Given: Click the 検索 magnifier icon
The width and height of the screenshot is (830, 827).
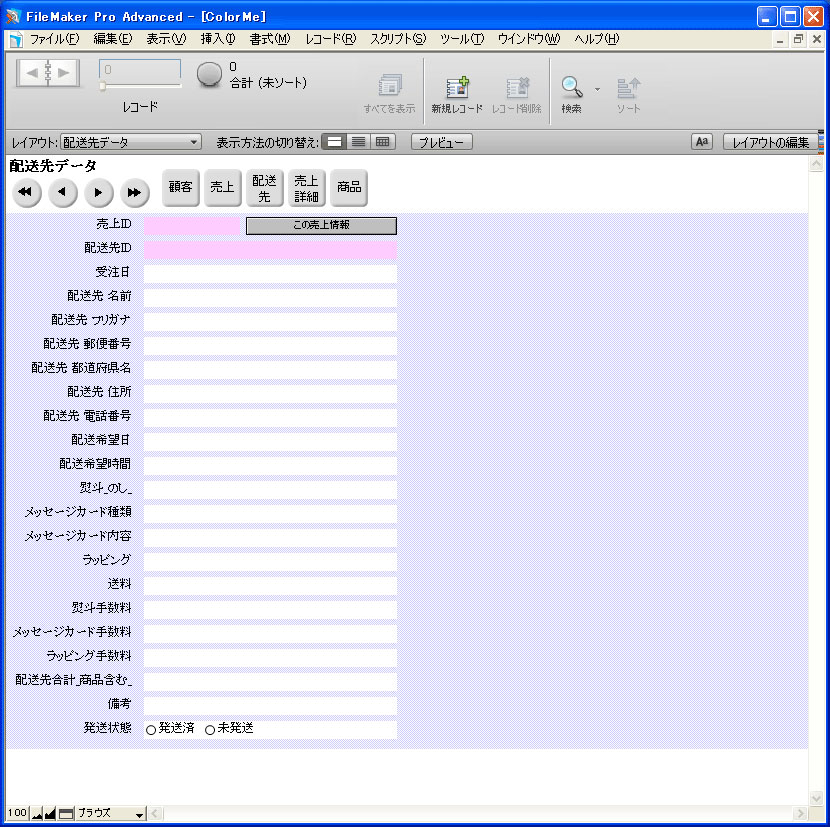Looking at the screenshot, I should point(572,87).
